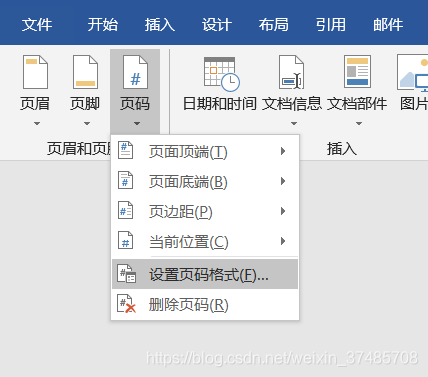428x377 pixels.
Task: Click the 文档信息 icon
Action: click(291, 72)
